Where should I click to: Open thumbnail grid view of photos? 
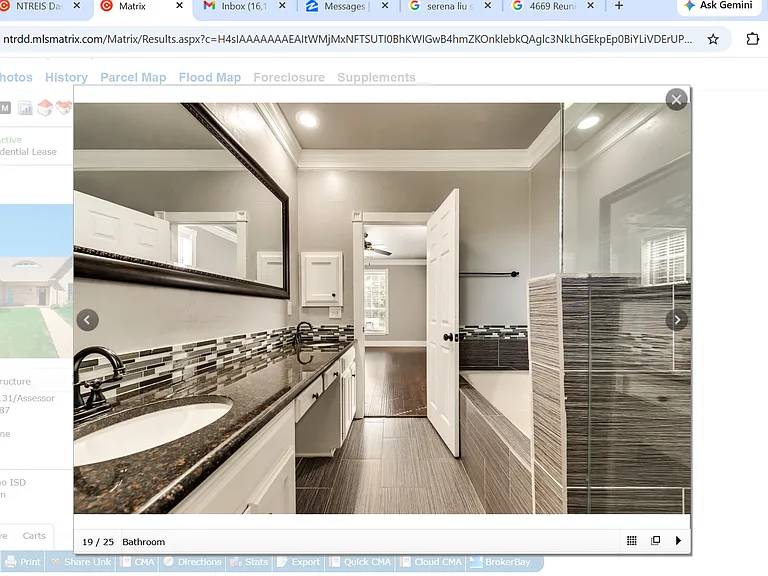pyautogui.click(x=632, y=540)
